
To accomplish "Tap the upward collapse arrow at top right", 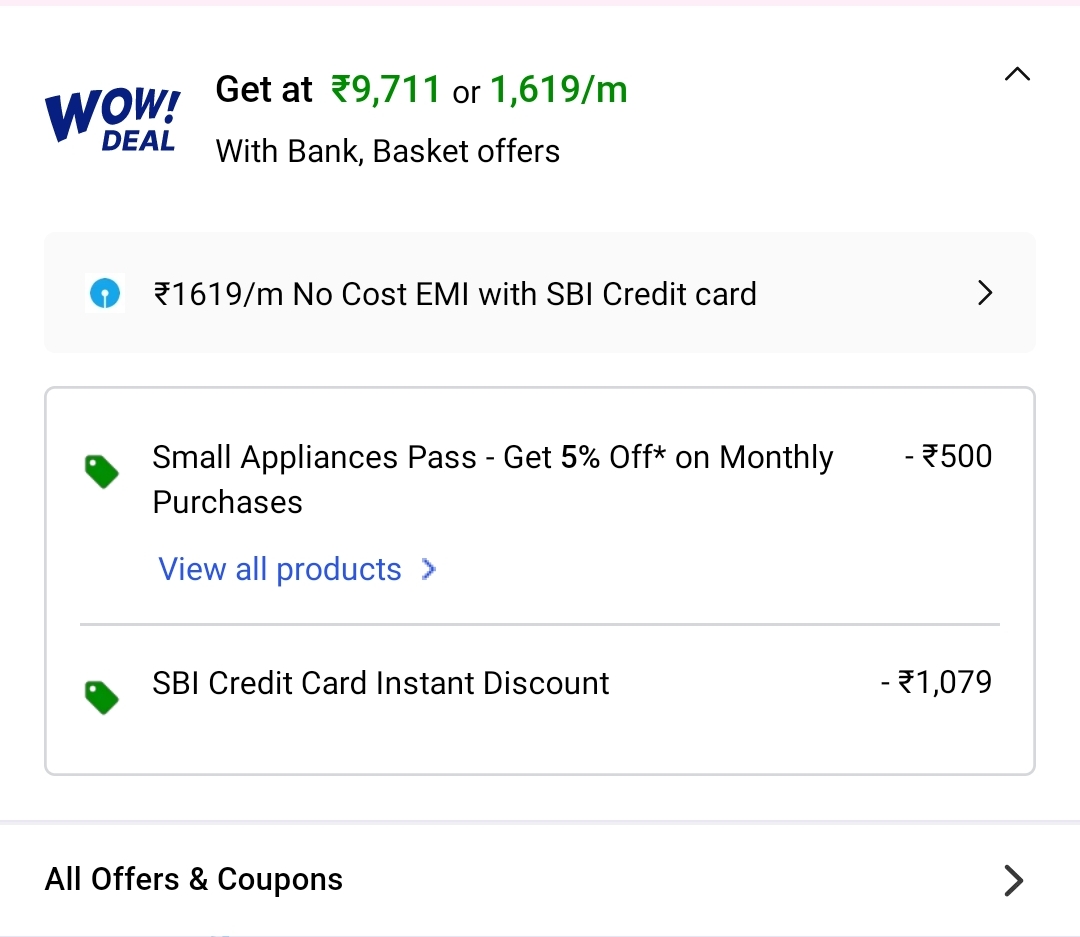I will (x=1017, y=74).
